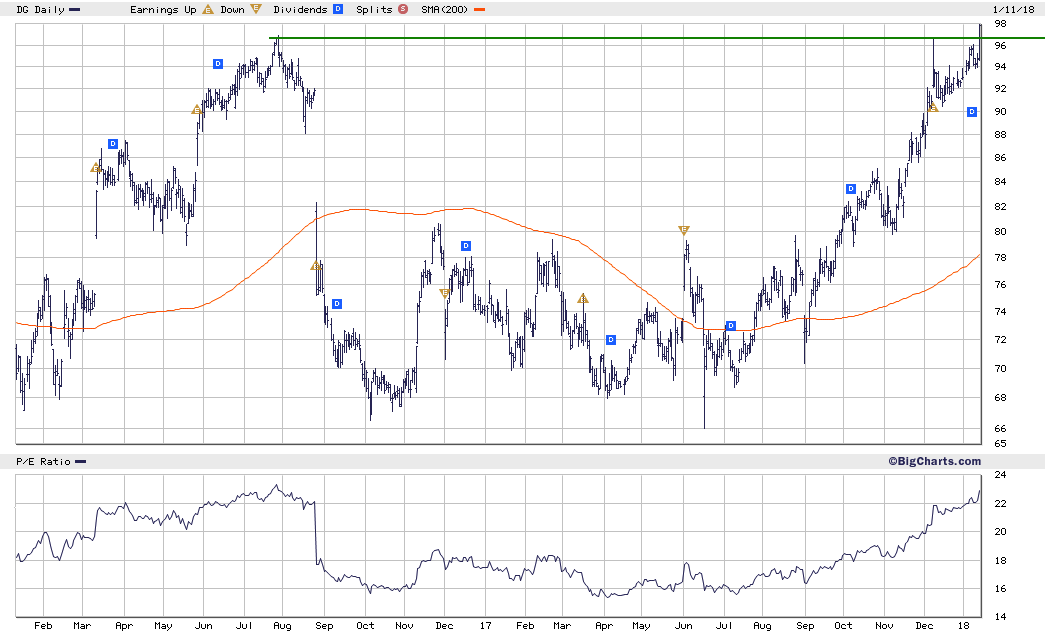Click the Earnings Up triangle icon in legend
This screenshot has width=1045, height=635.
pos(208,9)
